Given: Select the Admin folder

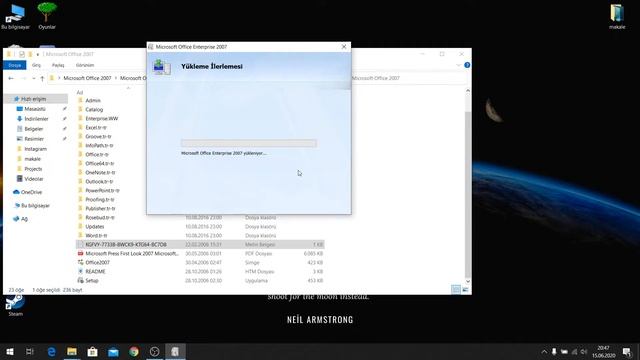Looking at the screenshot, I should tap(93, 100).
